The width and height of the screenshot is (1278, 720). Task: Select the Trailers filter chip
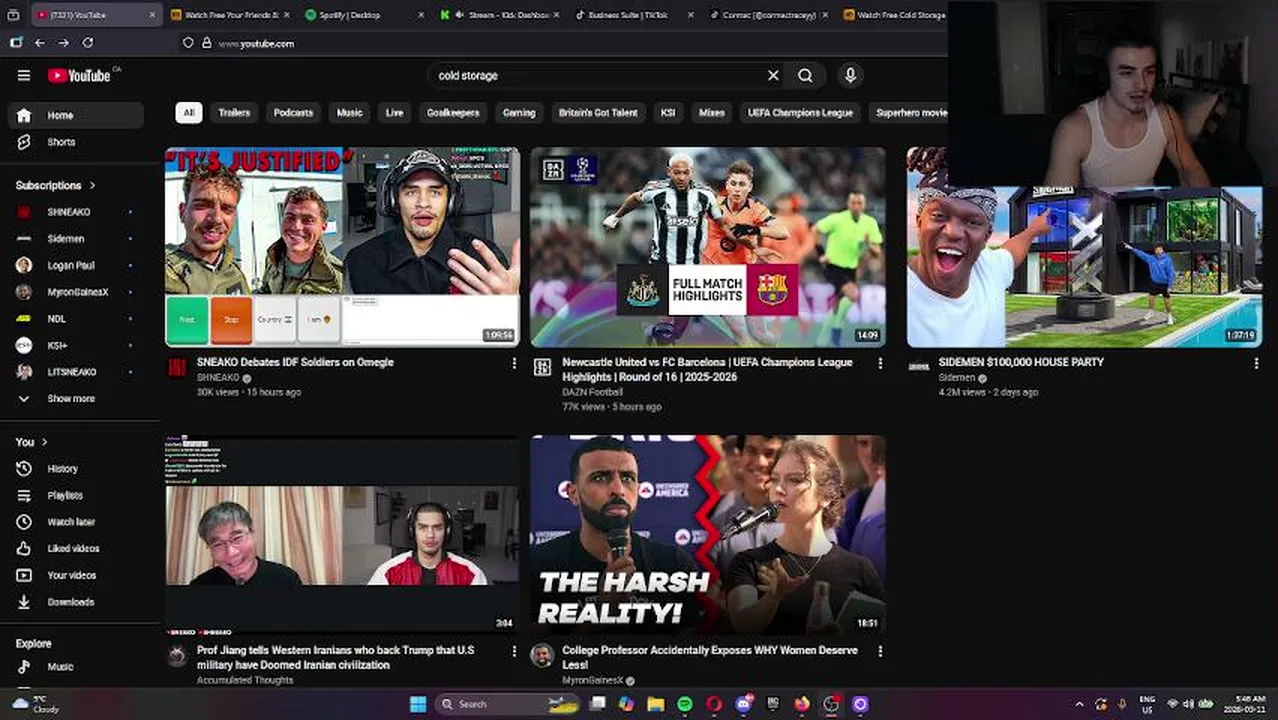(x=234, y=113)
